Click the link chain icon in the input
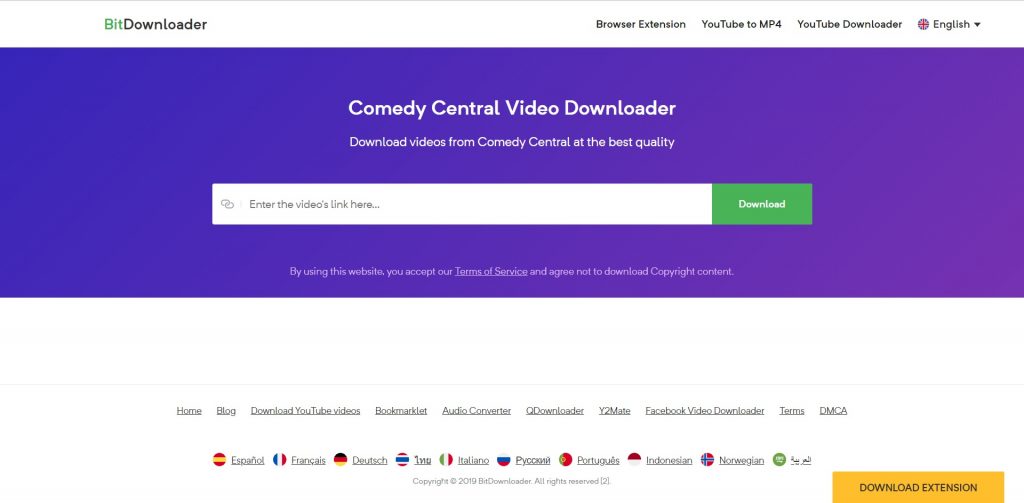This screenshot has height=503, width=1024. 227,204
